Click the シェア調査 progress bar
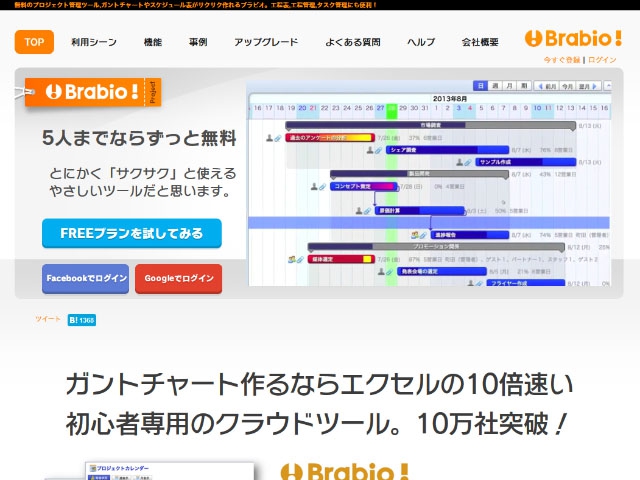 [x=447, y=150]
